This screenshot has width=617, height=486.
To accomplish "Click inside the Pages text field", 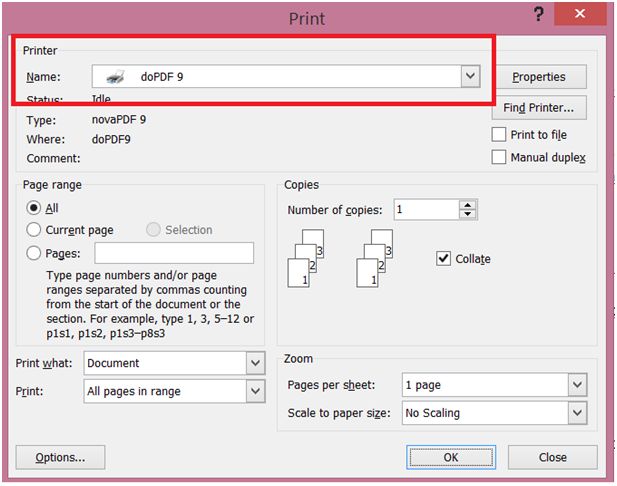I will 174,254.
